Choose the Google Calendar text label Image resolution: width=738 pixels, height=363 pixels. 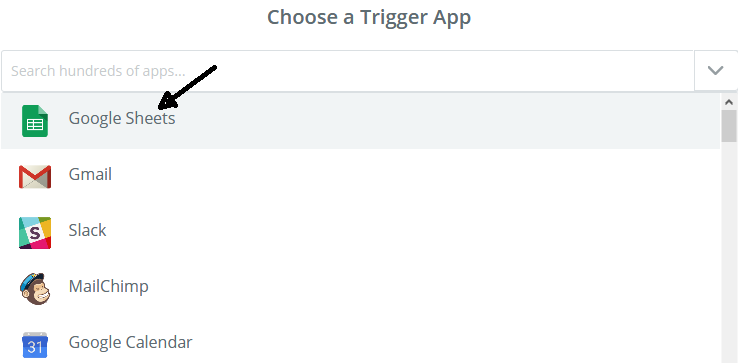130,342
